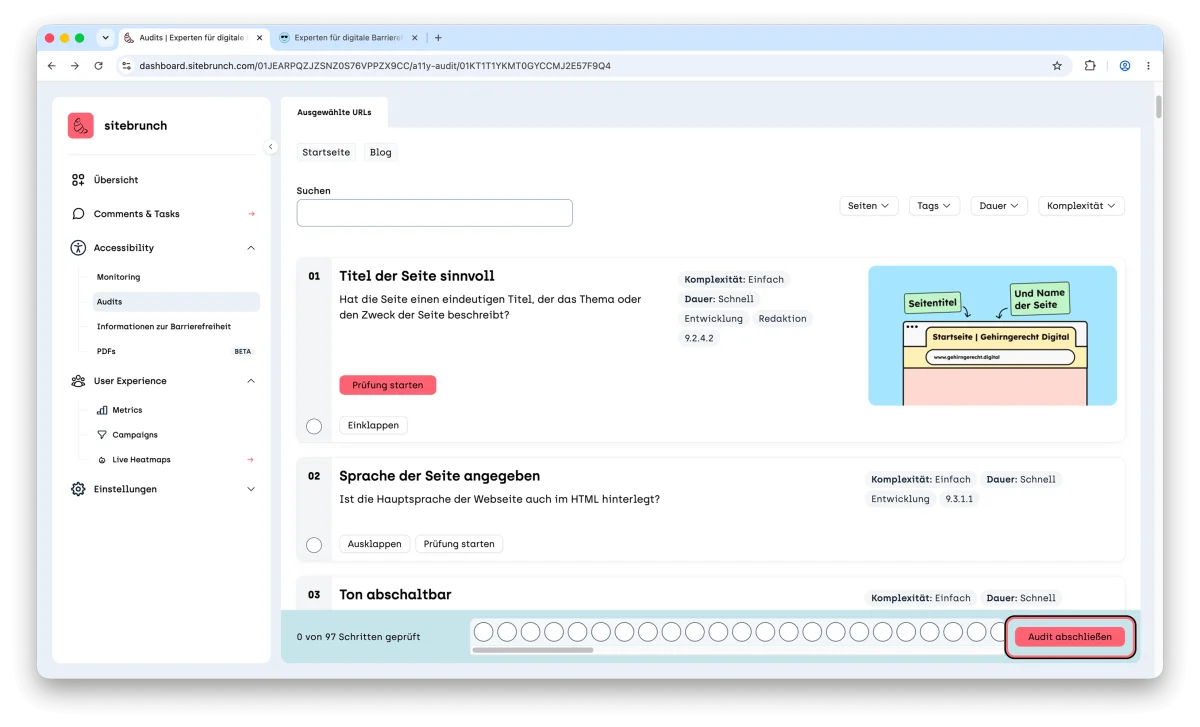Click the Live Heatmaps flame icon
Viewport: 1200px width, 727px height.
click(102, 460)
